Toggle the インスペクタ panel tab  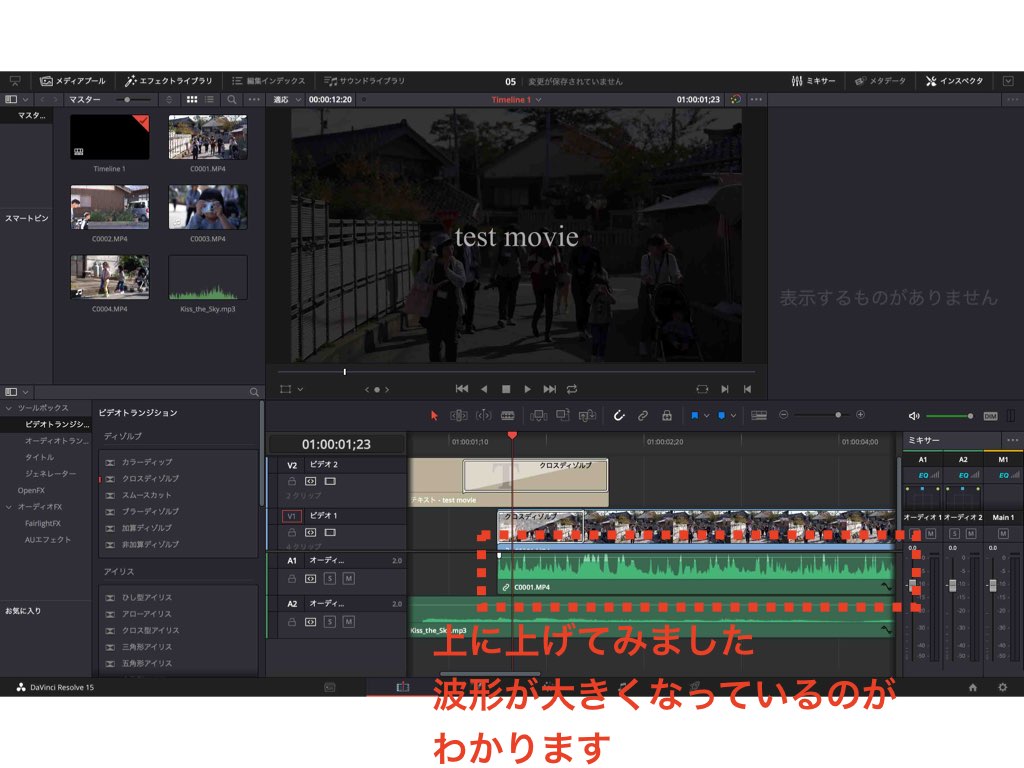tap(954, 81)
